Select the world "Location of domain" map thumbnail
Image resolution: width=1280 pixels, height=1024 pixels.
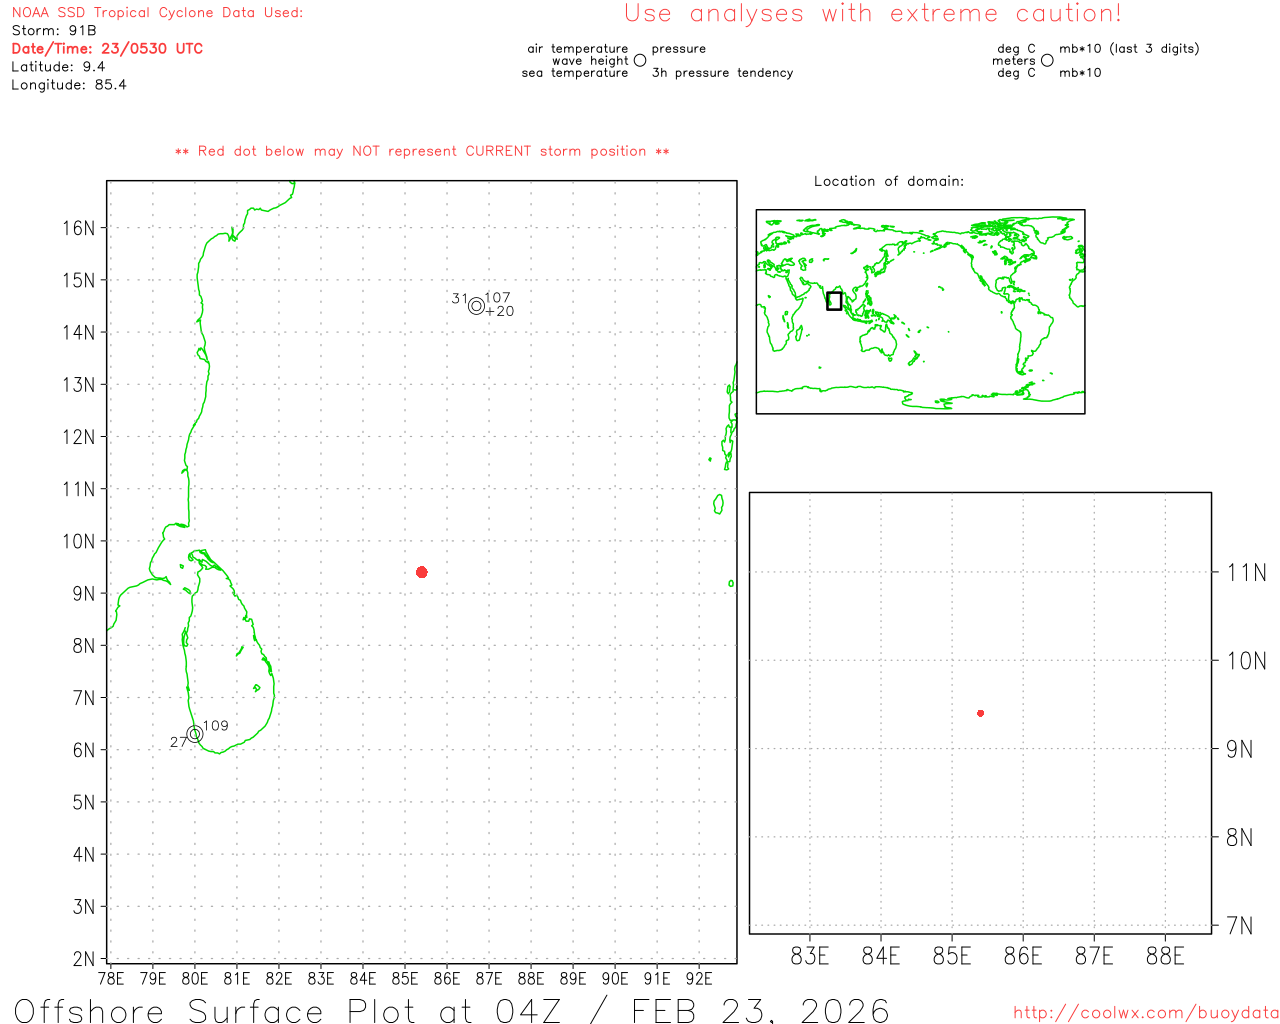click(920, 311)
